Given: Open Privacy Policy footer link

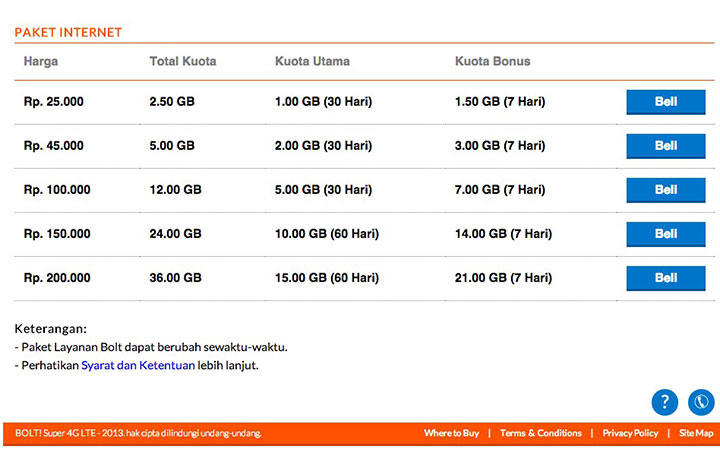Looking at the screenshot, I should tap(630, 433).
